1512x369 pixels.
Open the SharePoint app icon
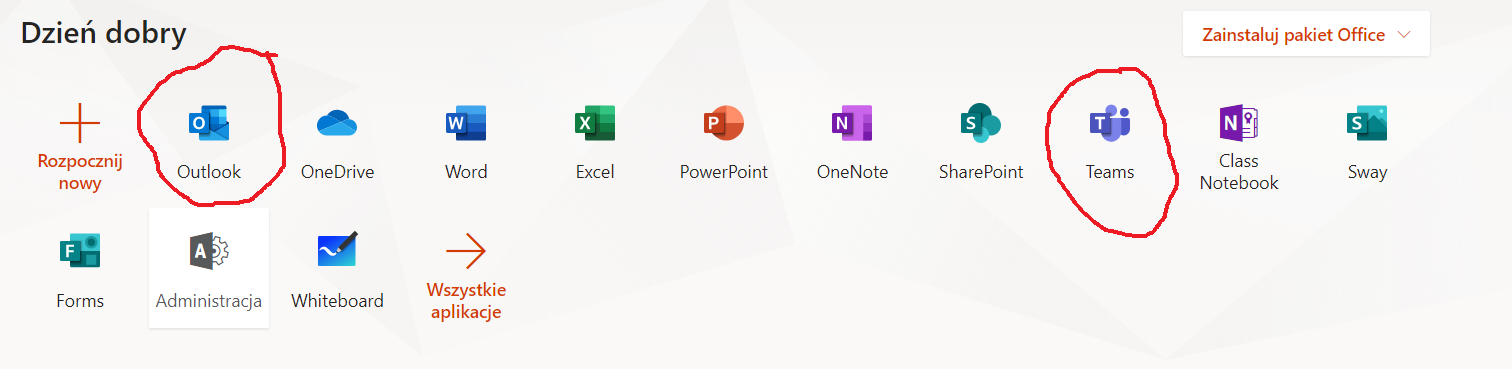click(x=981, y=123)
